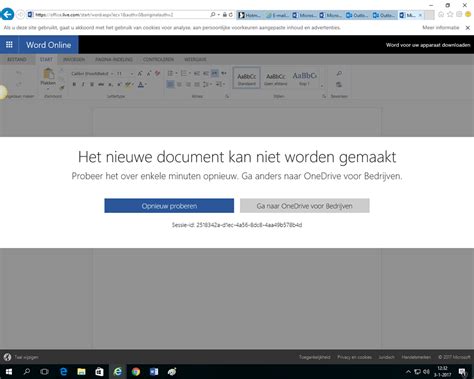Click the address bar URL field
Viewport: 474px width, 379px height.
pyautogui.click(x=121, y=15)
